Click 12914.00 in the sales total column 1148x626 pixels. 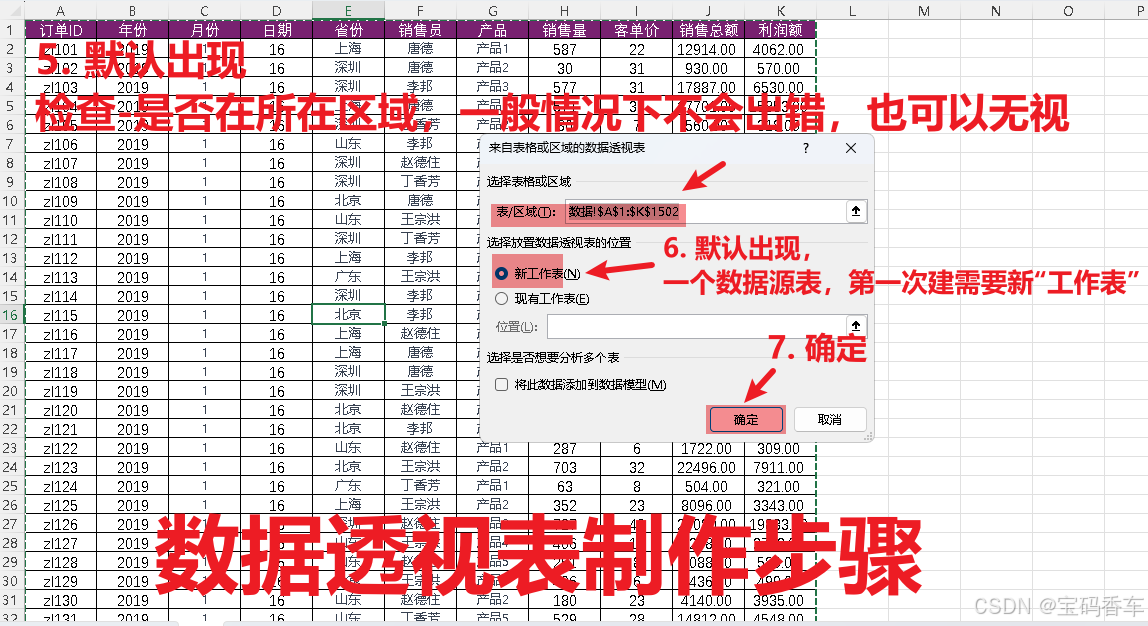pyautogui.click(x=708, y=49)
